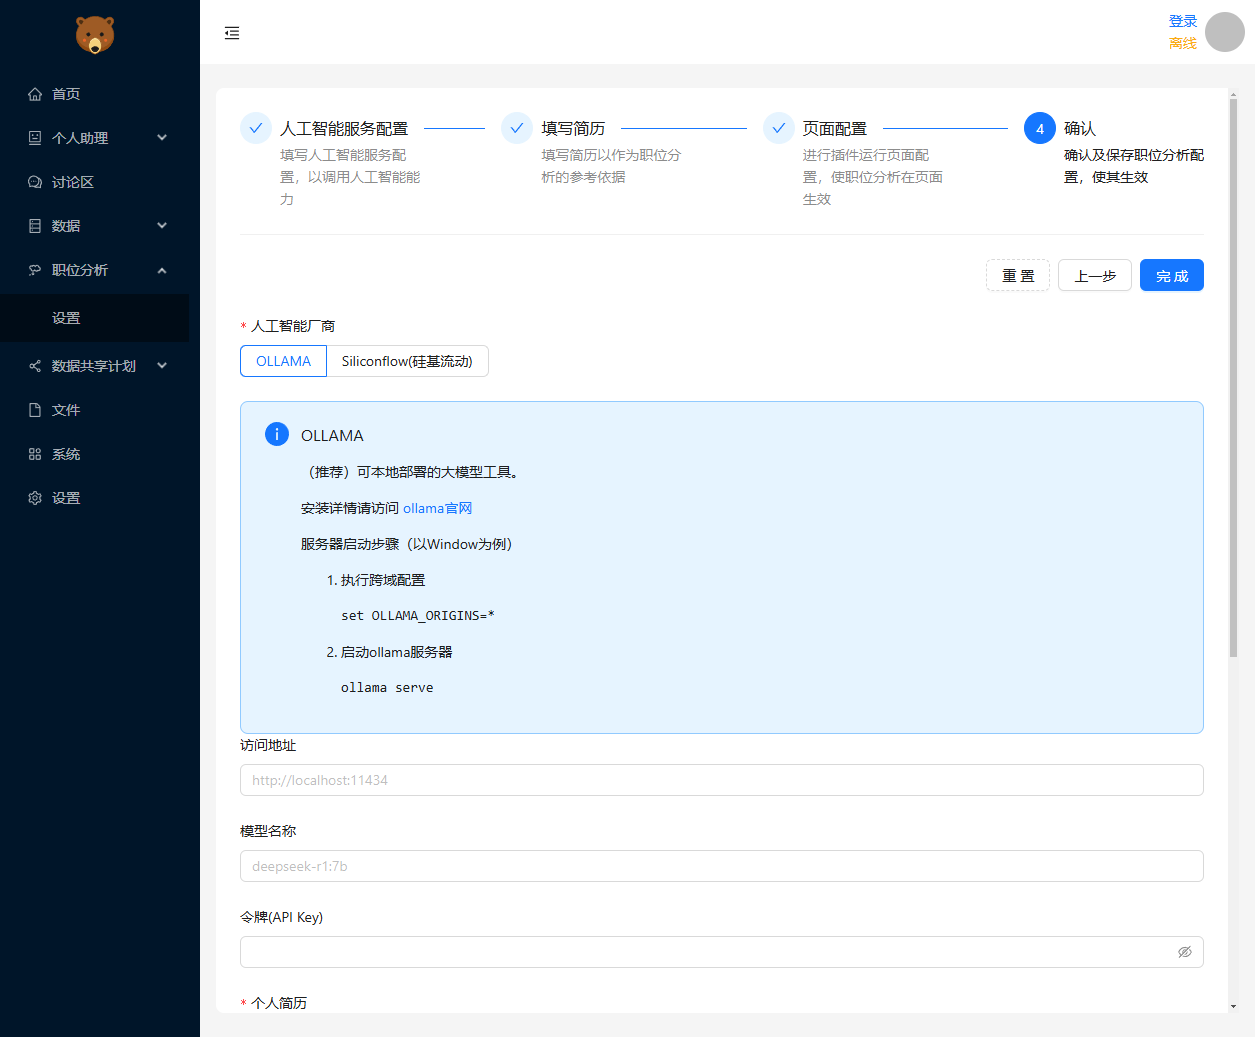Click step 1 checkmark 人工智能服务配置
This screenshot has width=1255, height=1037.
256,128
